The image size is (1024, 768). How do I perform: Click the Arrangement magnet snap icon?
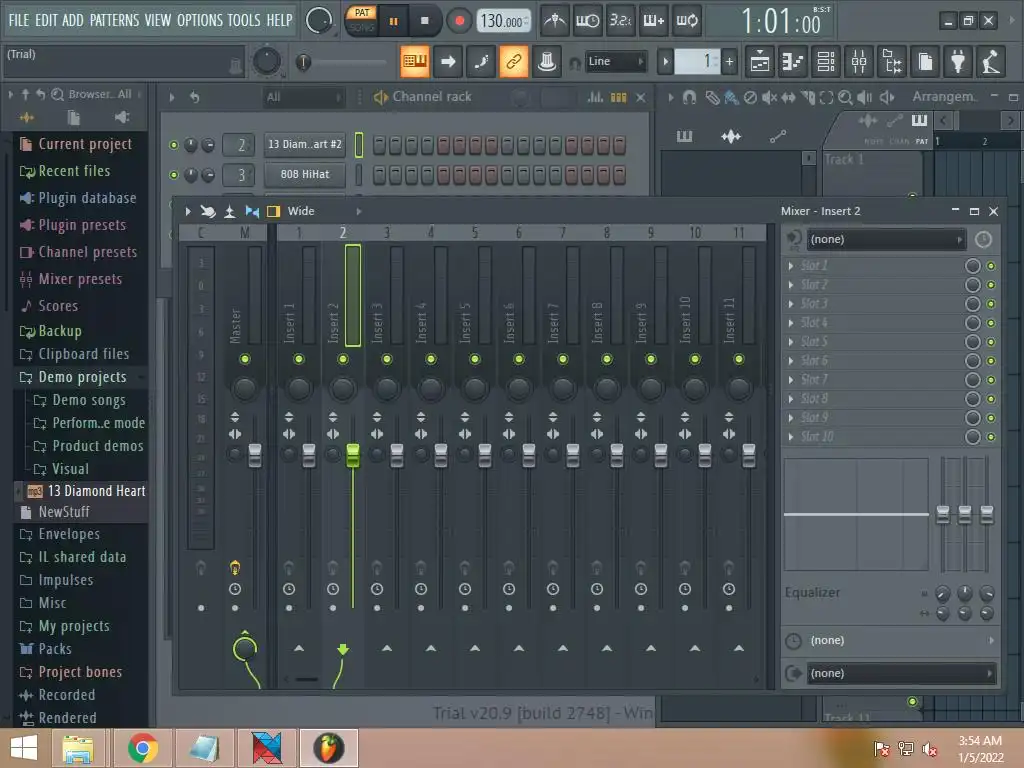pyautogui.click(x=689, y=97)
